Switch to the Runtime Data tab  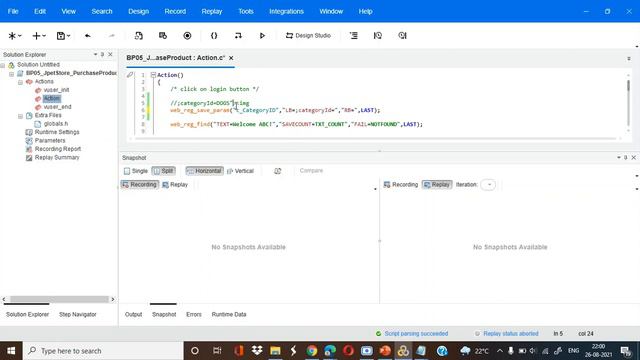pos(229,314)
